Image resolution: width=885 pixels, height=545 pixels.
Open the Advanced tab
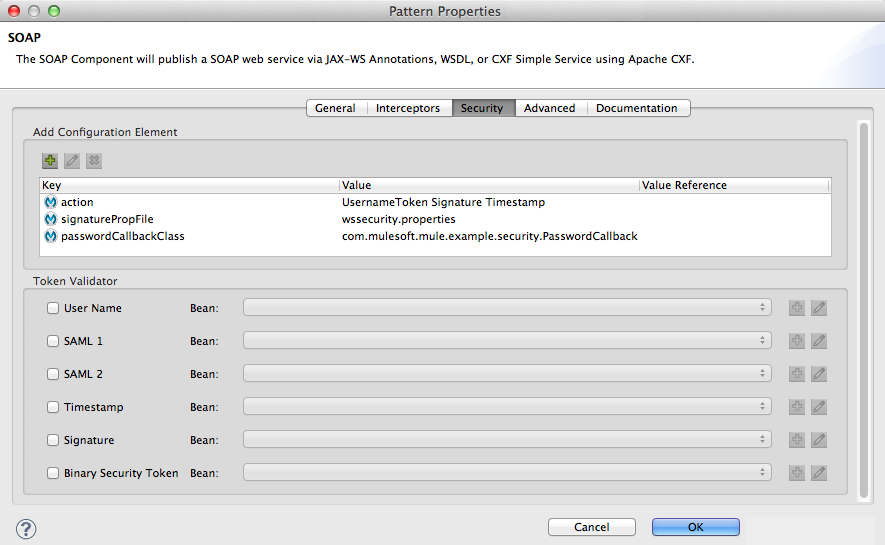point(549,108)
